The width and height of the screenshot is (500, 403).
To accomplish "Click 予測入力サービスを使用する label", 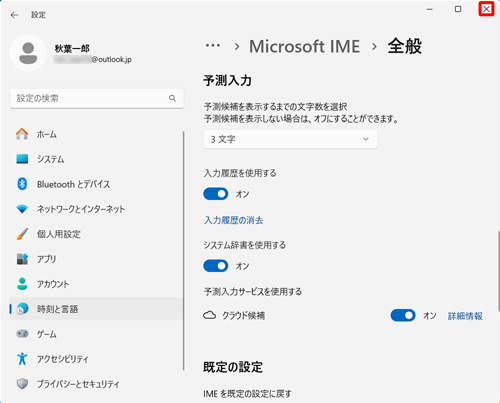I will click(253, 292).
